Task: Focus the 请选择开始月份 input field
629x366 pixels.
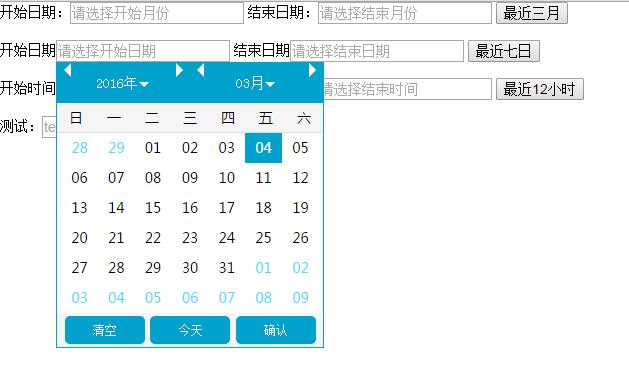Action: [157, 13]
